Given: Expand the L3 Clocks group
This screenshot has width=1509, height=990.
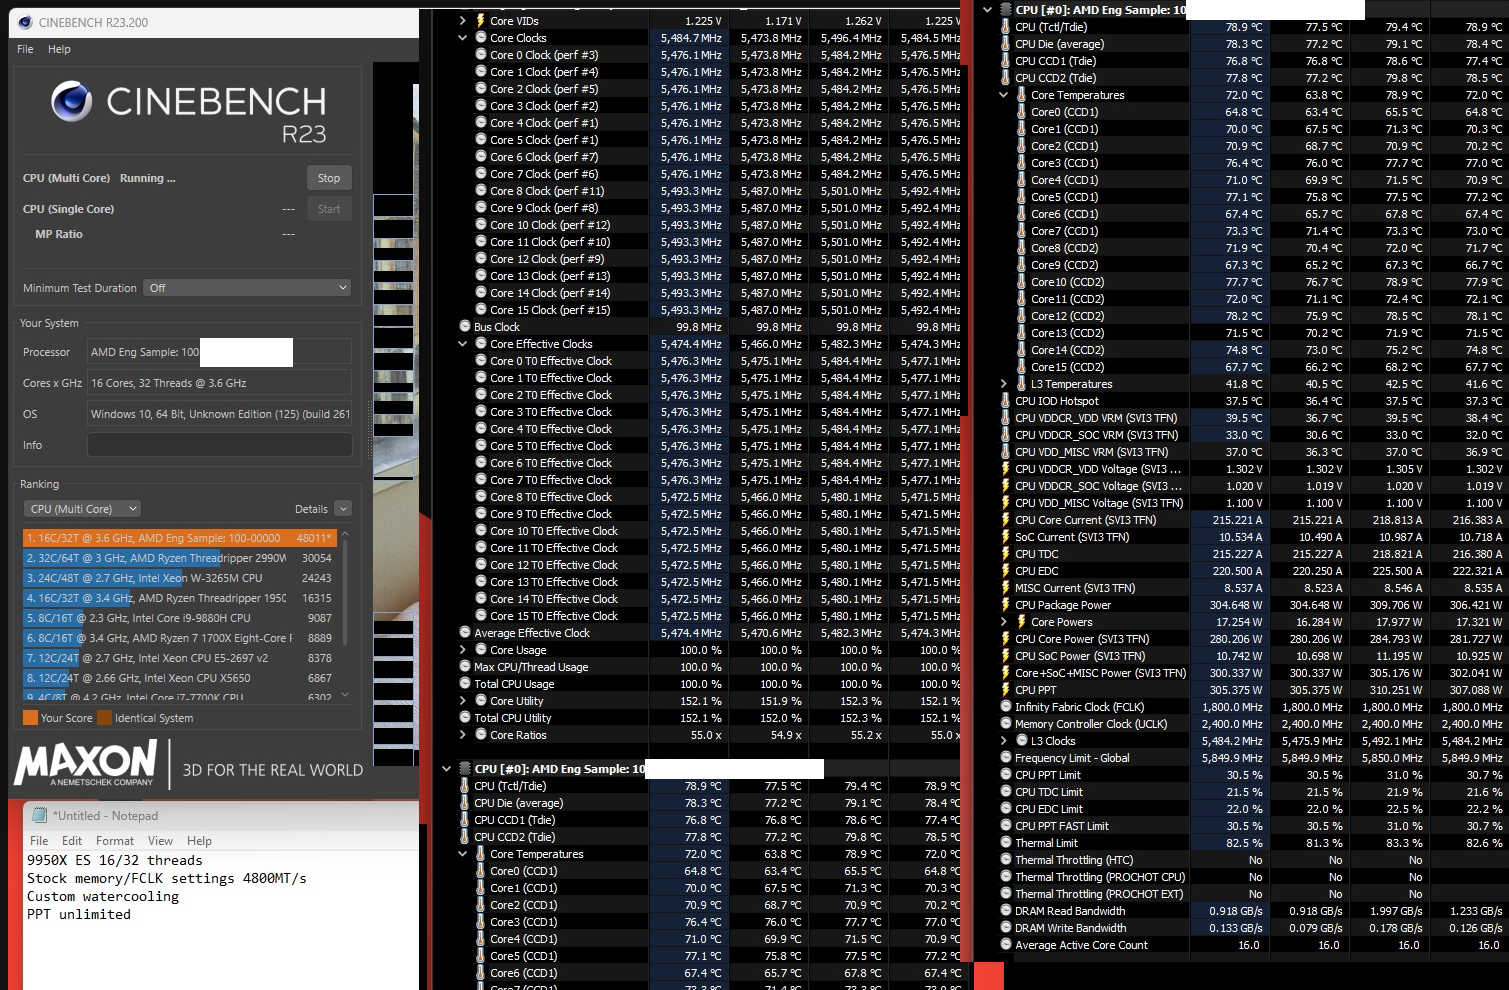Looking at the screenshot, I should 1004,741.
